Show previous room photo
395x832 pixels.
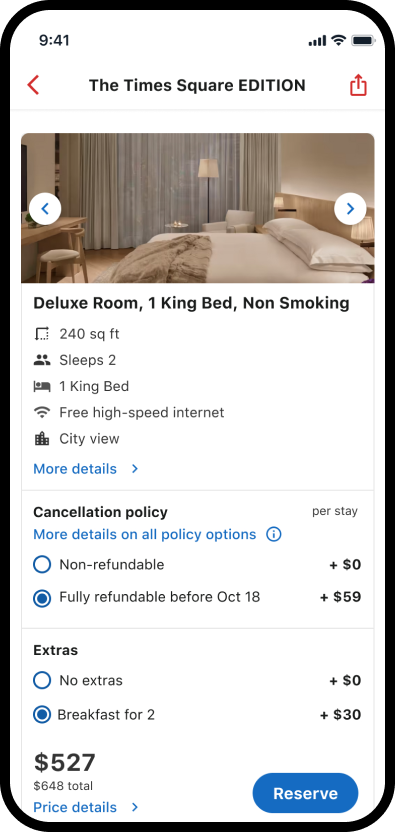(45, 209)
